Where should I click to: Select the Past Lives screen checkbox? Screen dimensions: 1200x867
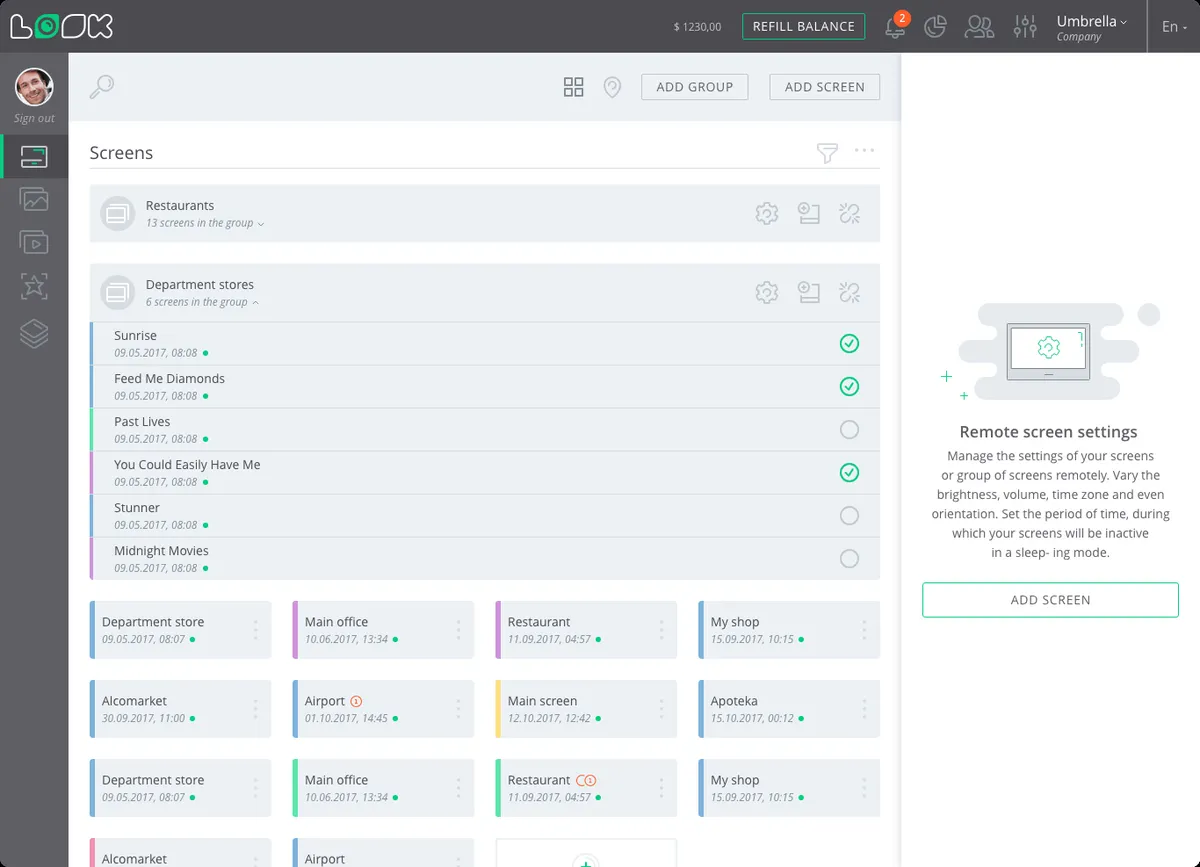(x=849, y=429)
